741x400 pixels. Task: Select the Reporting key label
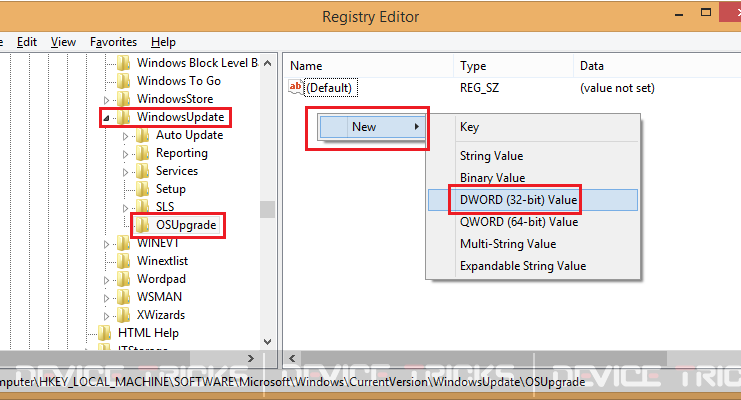point(182,153)
